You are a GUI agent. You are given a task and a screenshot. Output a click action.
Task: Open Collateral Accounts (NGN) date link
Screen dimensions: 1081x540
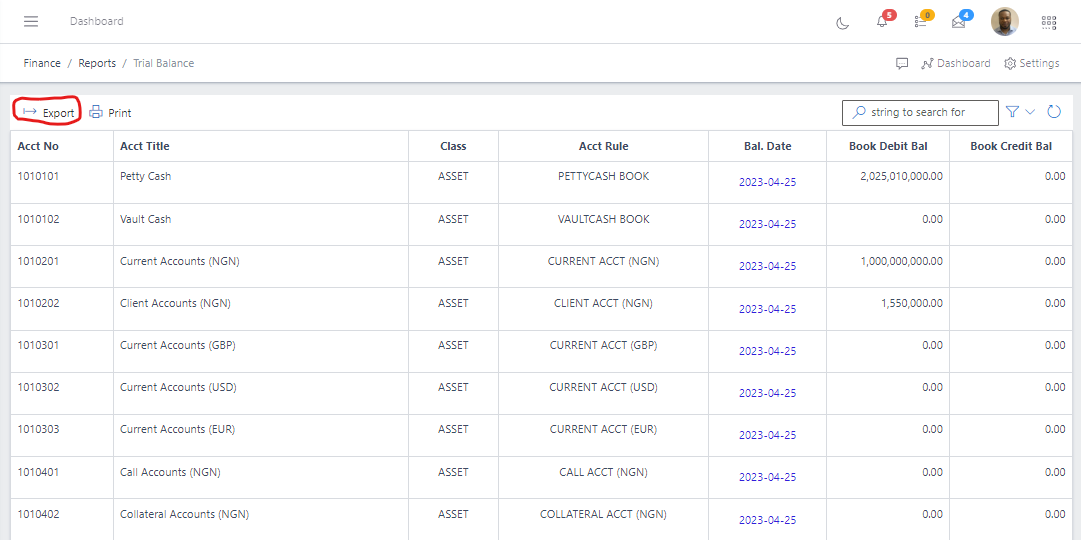767,520
